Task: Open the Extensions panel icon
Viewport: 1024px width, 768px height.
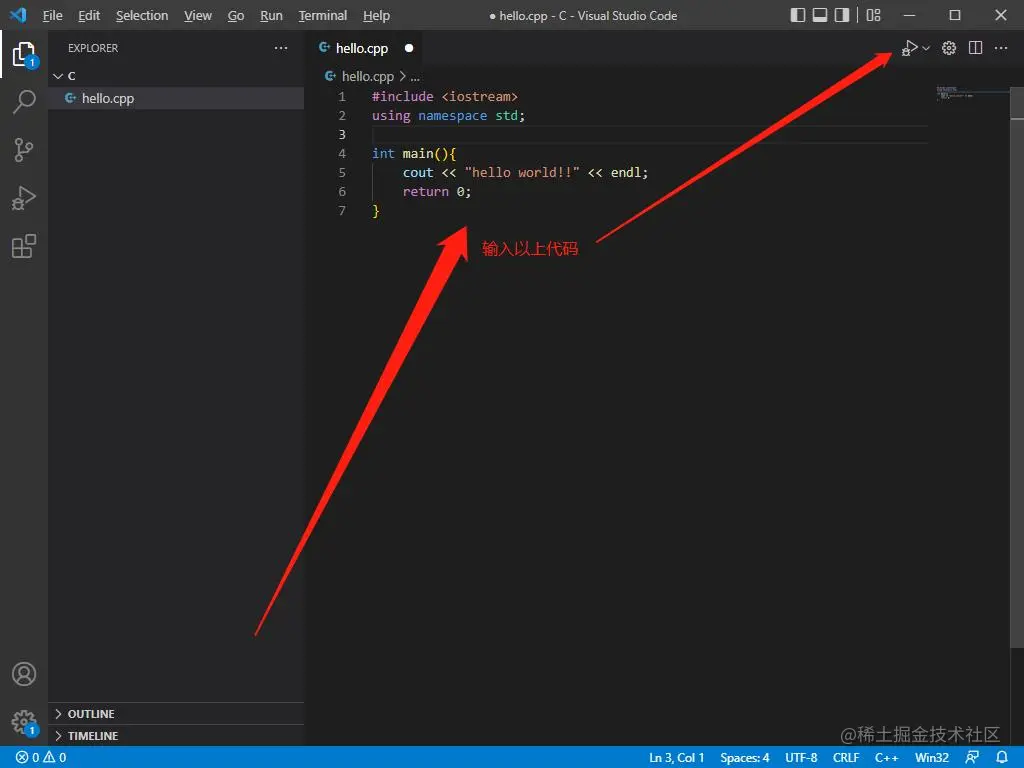Action: pyautogui.click(x=24, y=246)
